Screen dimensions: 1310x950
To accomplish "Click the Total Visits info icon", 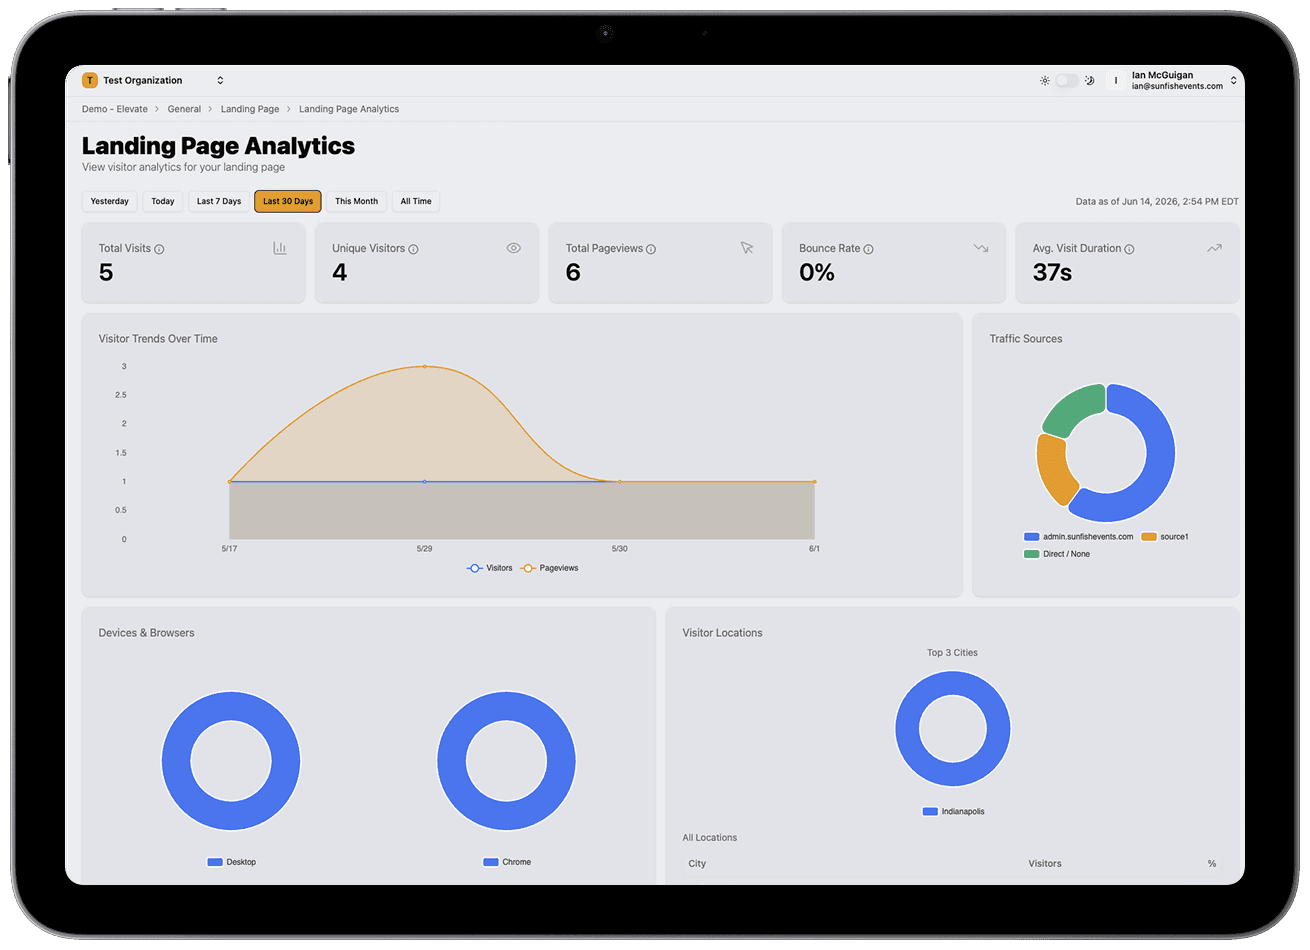I will coord(159,249).
